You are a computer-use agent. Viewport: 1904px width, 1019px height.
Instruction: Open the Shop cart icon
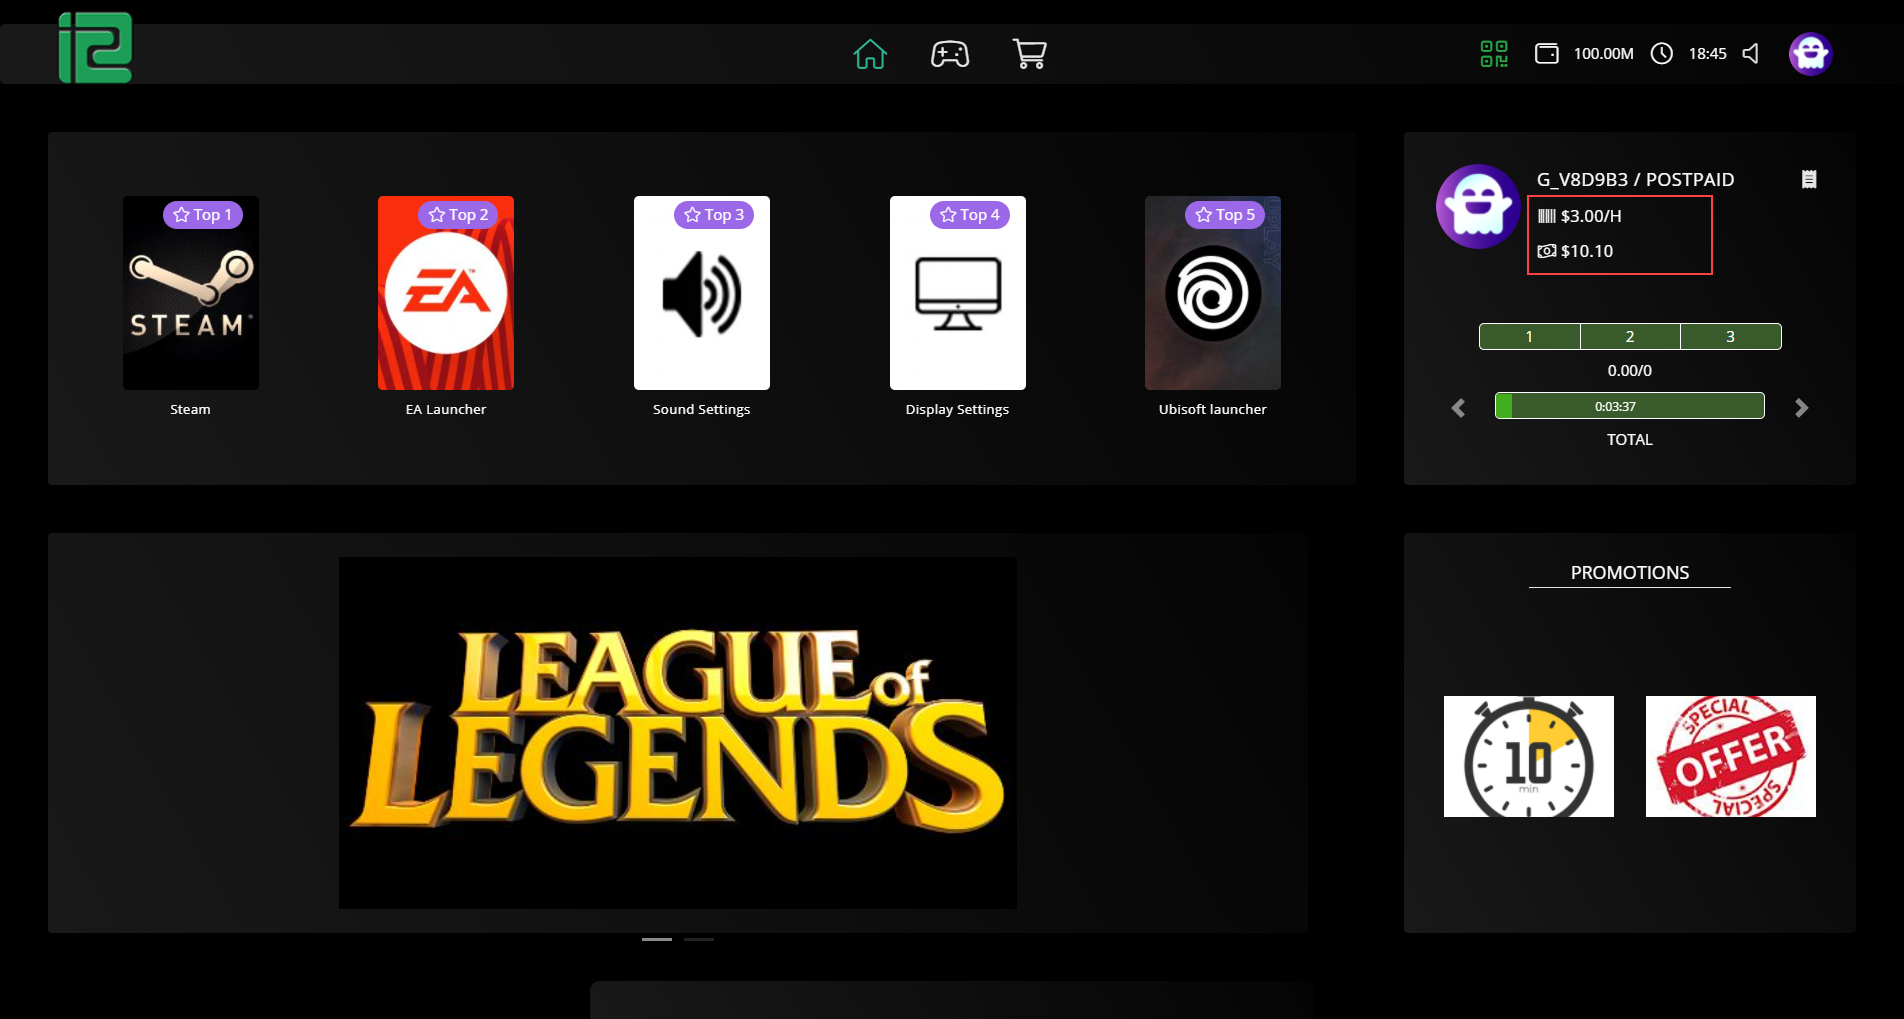pos(1030,54)
